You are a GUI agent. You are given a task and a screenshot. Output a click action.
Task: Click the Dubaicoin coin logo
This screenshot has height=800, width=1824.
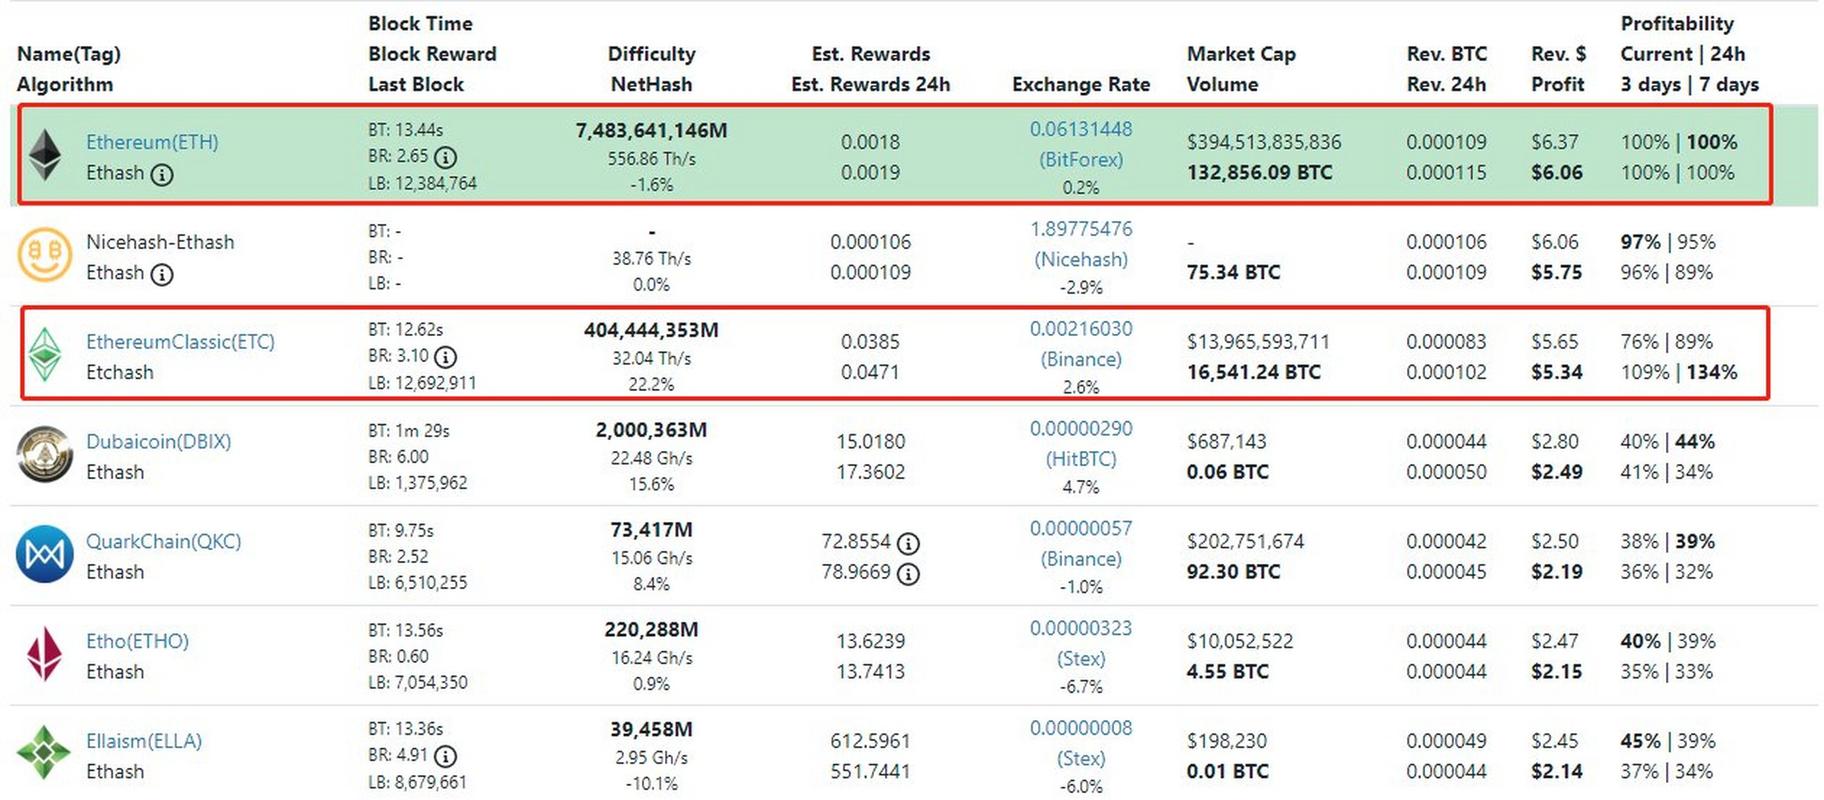45,455
